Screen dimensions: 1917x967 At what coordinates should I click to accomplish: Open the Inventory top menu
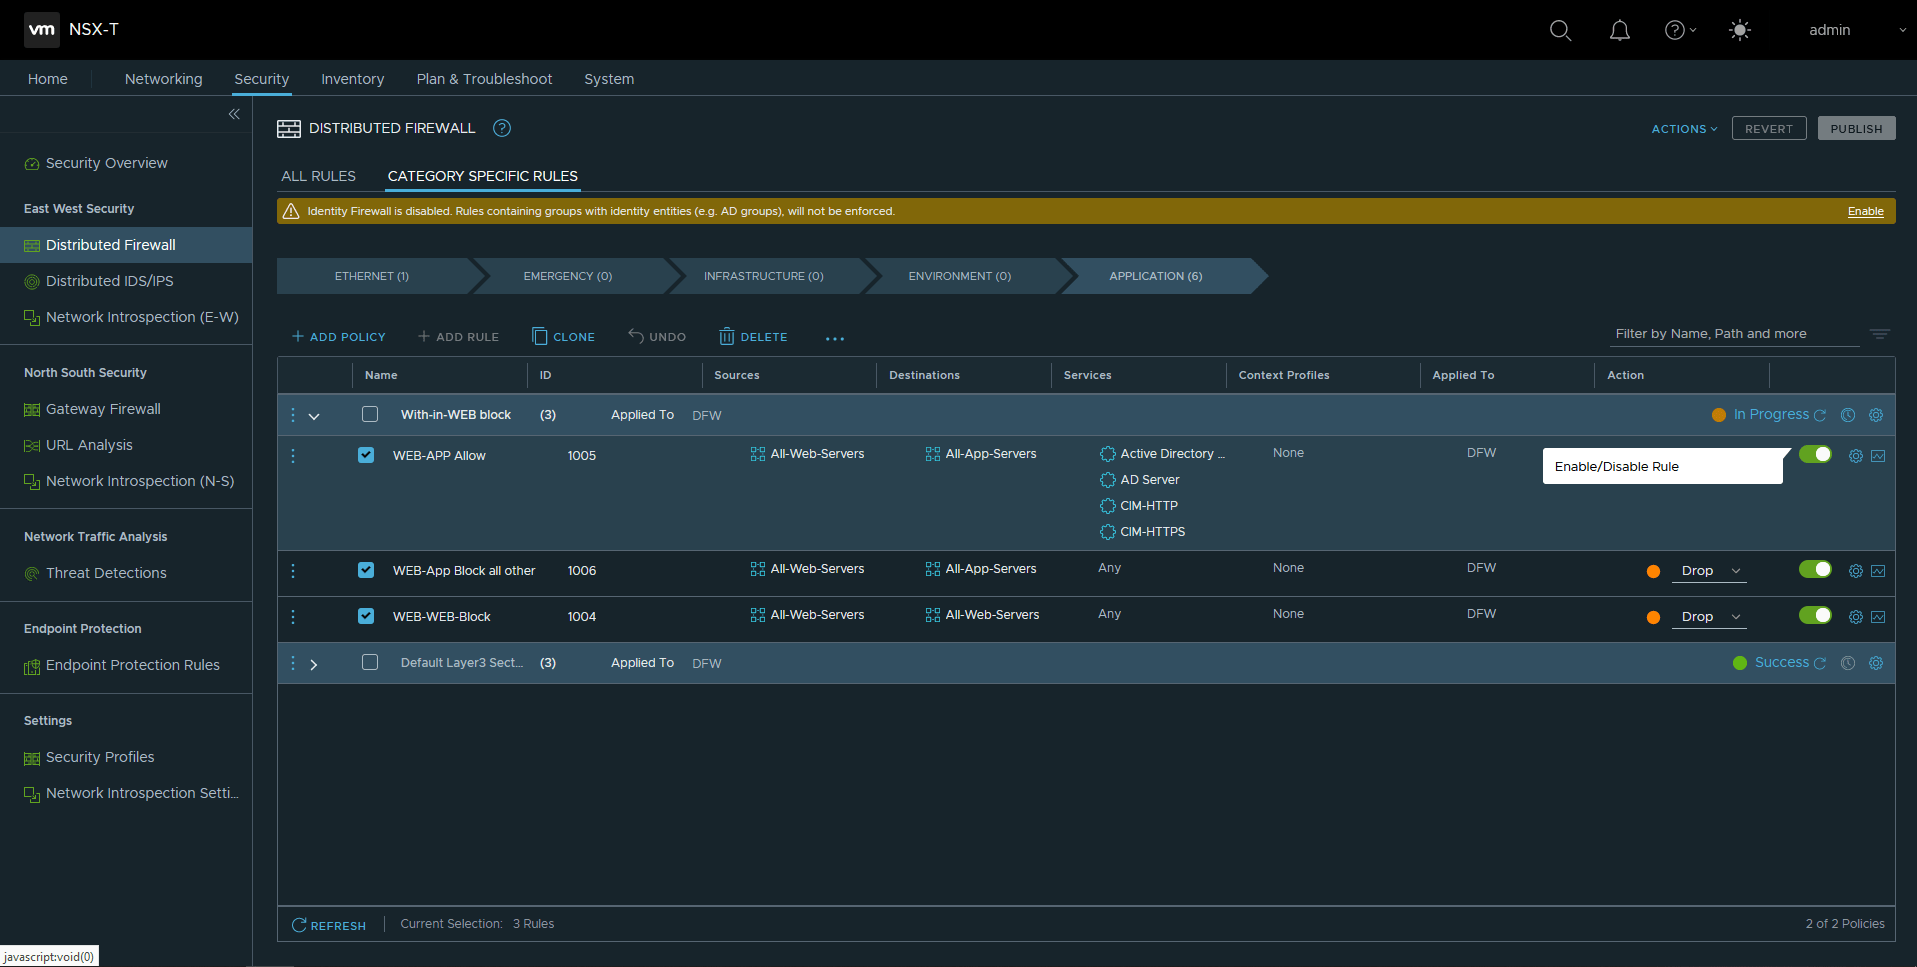[x=352, y=79]
